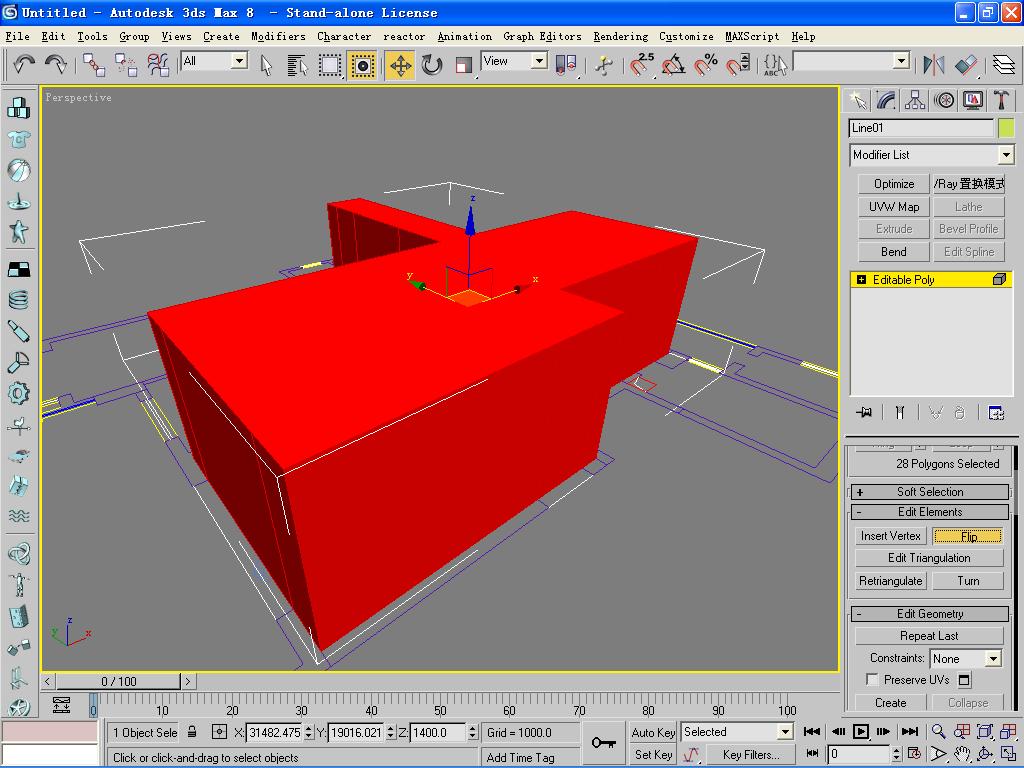Click the 0 / 100 time slider
Screen dimensions: 1024x768
pyautogui.click(x=118, y=681)
